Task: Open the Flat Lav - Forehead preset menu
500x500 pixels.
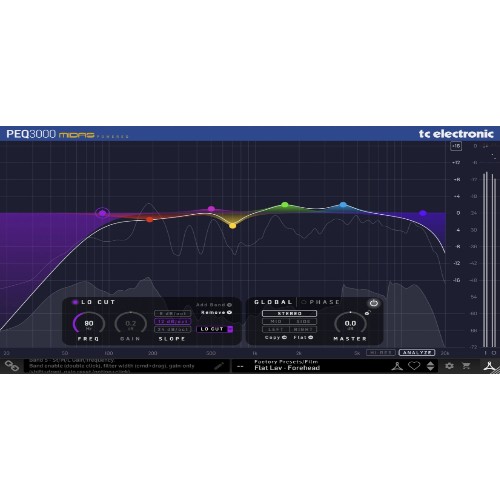Action: pyautogui.click(x=287, y=368)
